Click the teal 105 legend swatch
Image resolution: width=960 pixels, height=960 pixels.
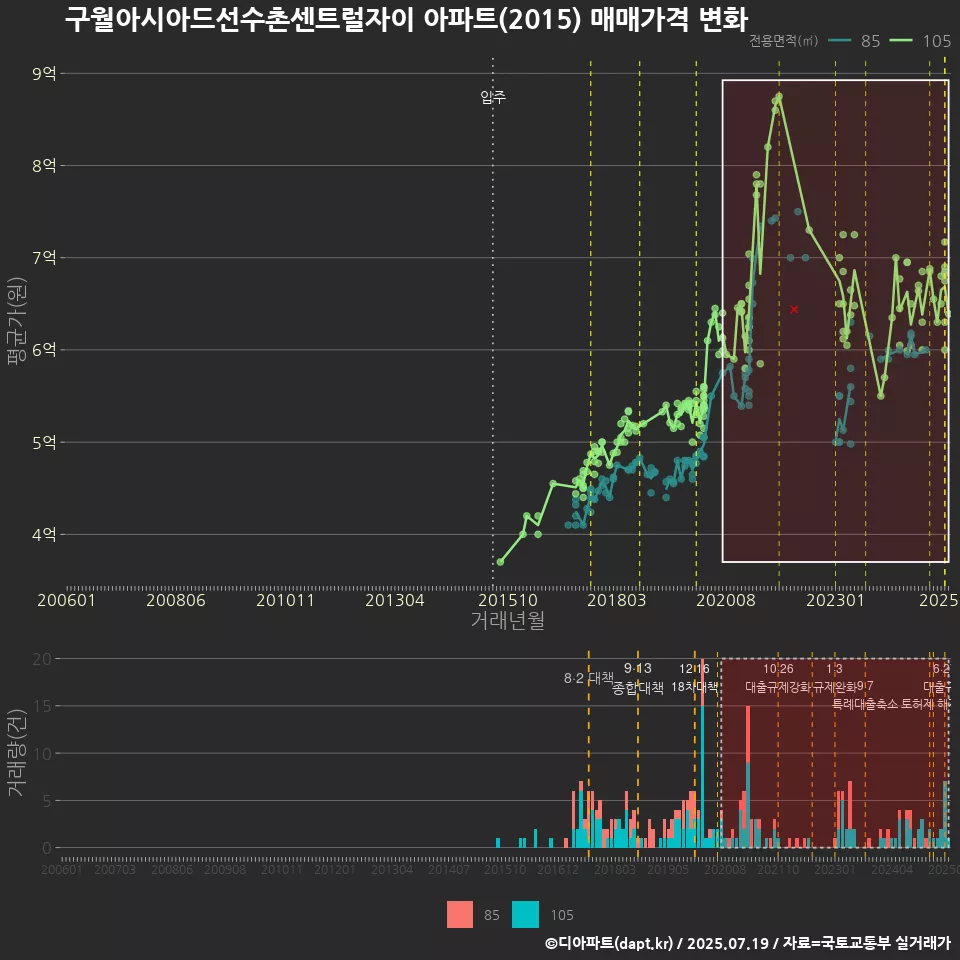[525, 915]
